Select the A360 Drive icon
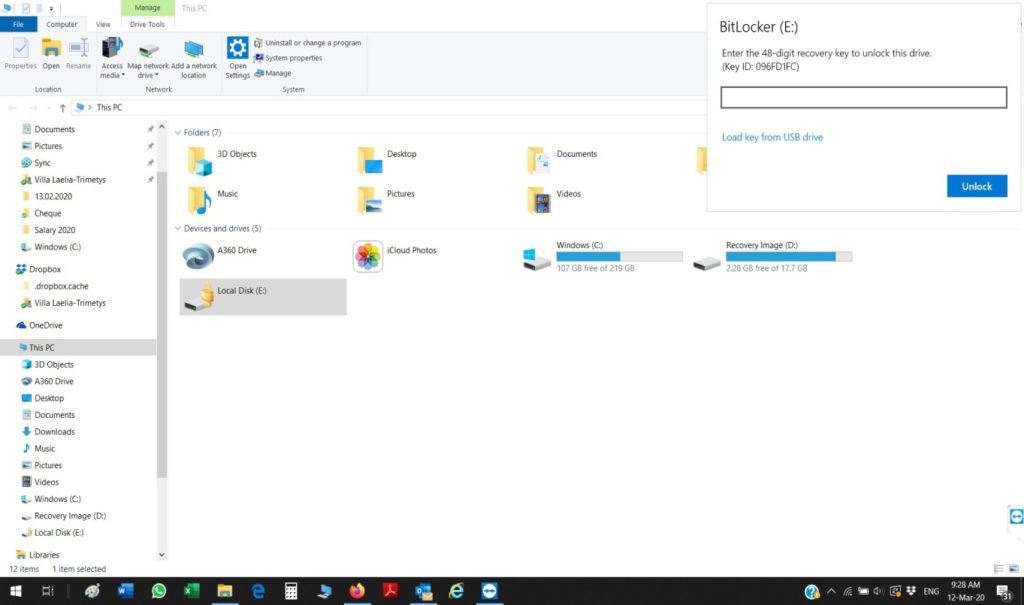1024x605 pixels. point(198,256)
